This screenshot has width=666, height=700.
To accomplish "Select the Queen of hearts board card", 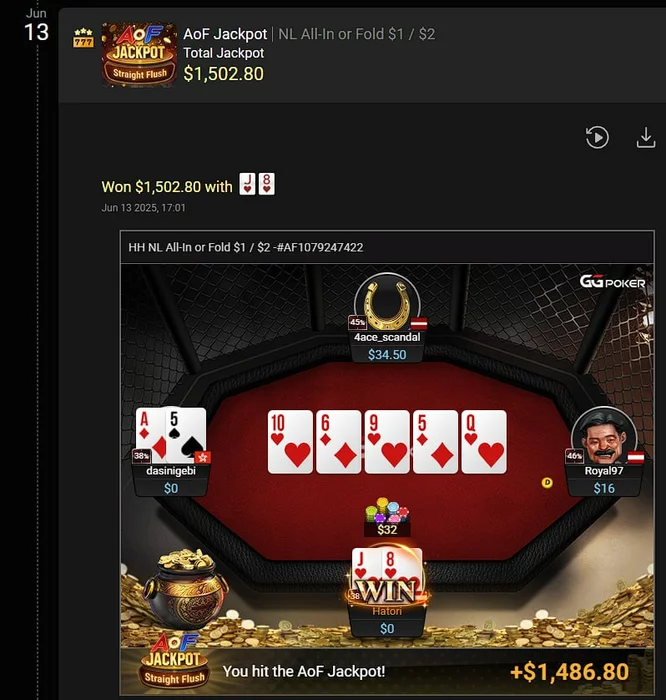I will click(x=484, y=442).
